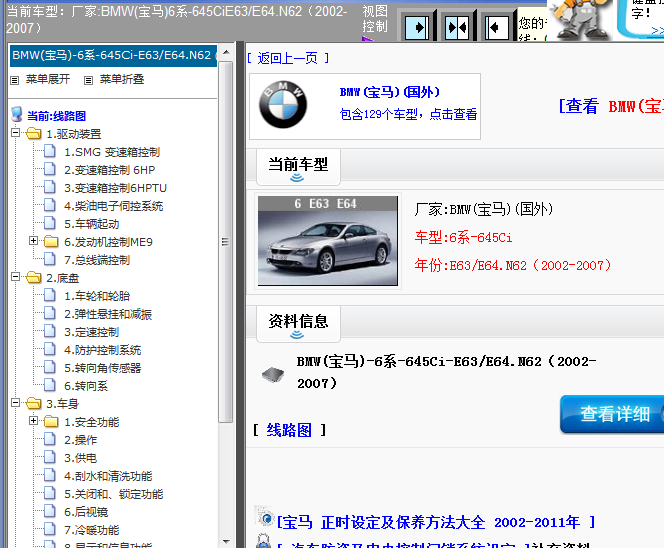
Task: Select the BMW 645Ci sidebar header
Action: click(113, 55)
